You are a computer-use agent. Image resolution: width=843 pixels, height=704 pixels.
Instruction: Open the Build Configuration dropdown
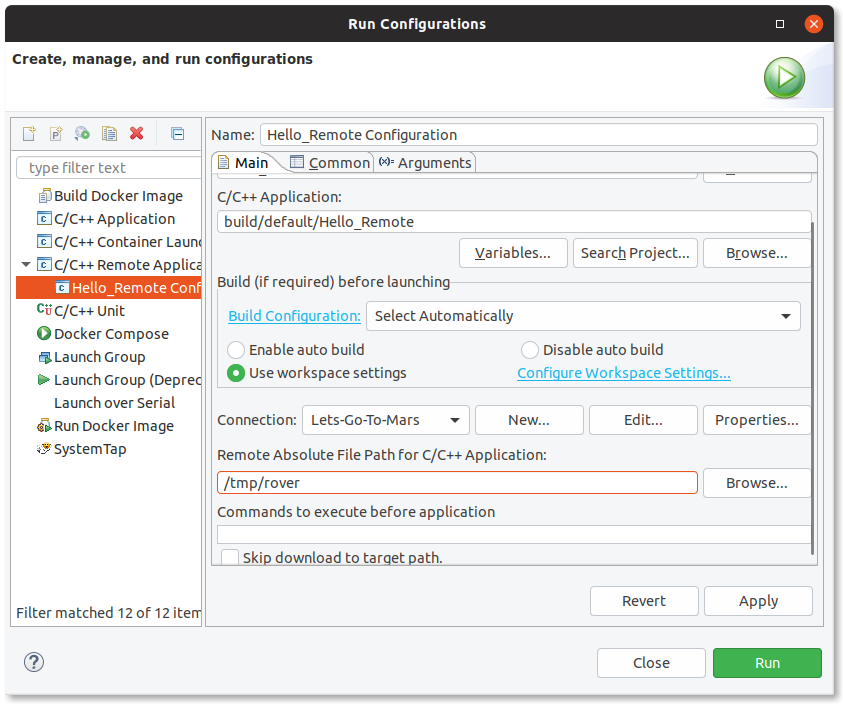click(583, 316)
